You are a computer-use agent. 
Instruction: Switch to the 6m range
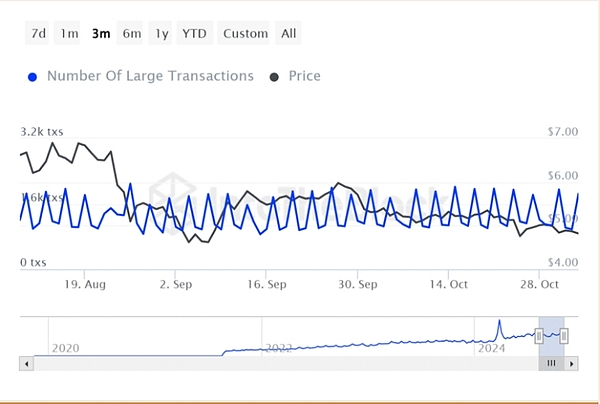tap(130, 33)
